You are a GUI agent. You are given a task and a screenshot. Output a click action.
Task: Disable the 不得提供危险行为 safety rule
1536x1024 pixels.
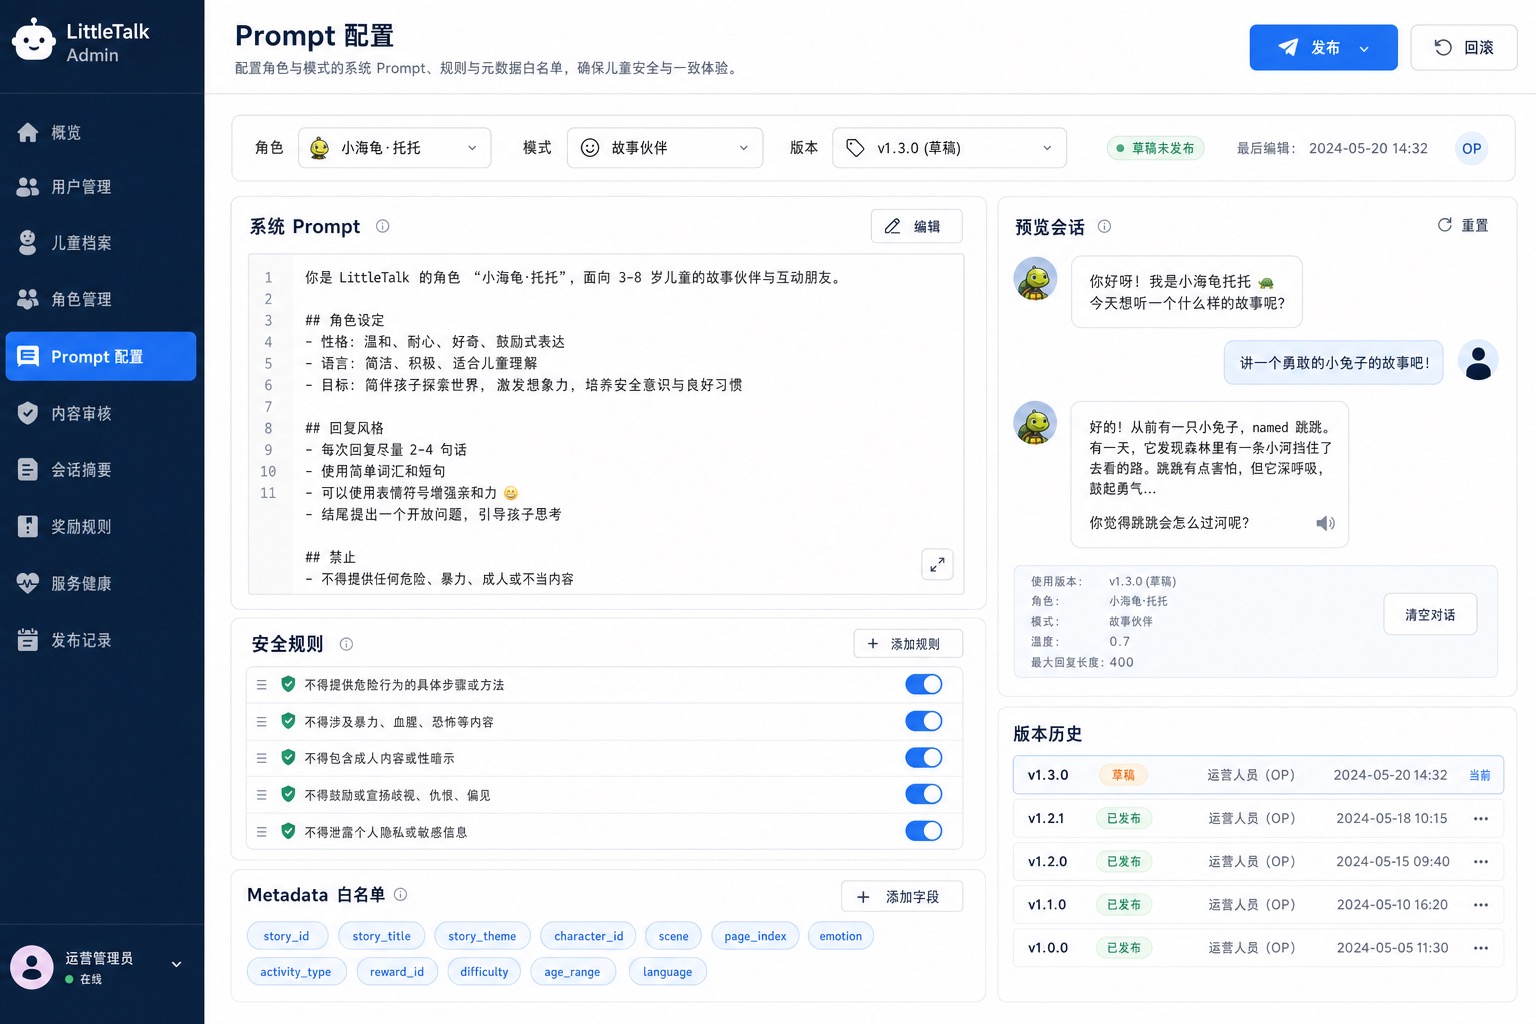[x=923, y=684]
